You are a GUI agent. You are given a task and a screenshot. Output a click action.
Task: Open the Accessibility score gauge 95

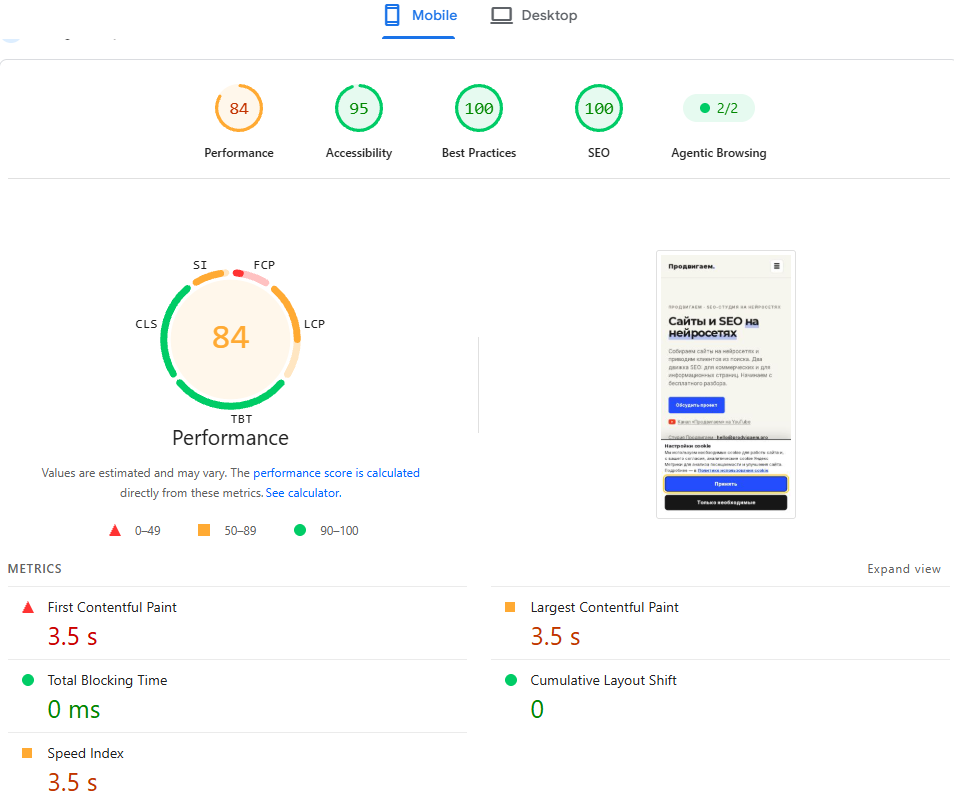tap(359, 108)
